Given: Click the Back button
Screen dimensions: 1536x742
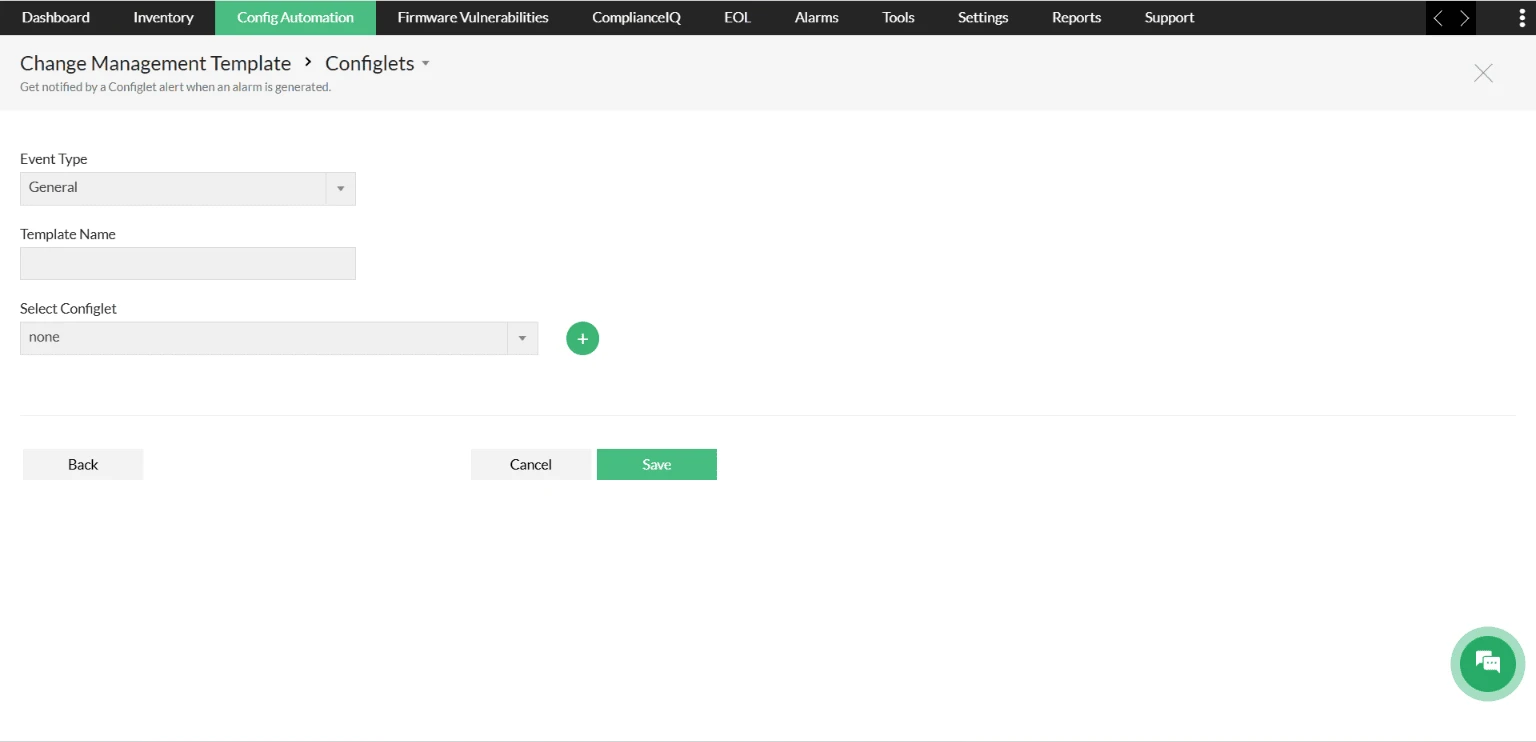Looking at the screenshot, I should point(83,464).
